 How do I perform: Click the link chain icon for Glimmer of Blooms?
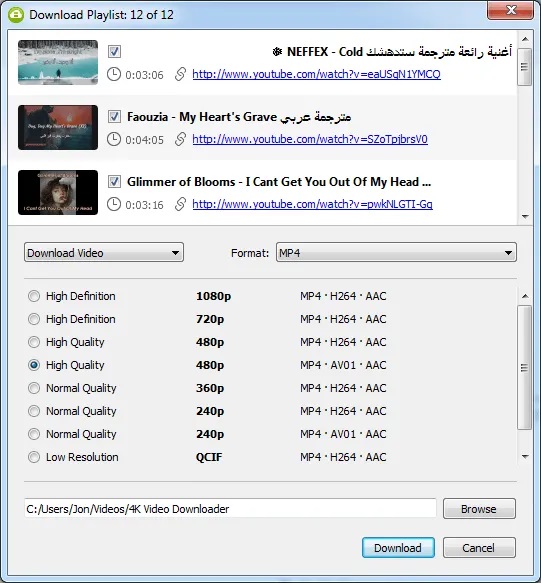click(x=180, y=204)
